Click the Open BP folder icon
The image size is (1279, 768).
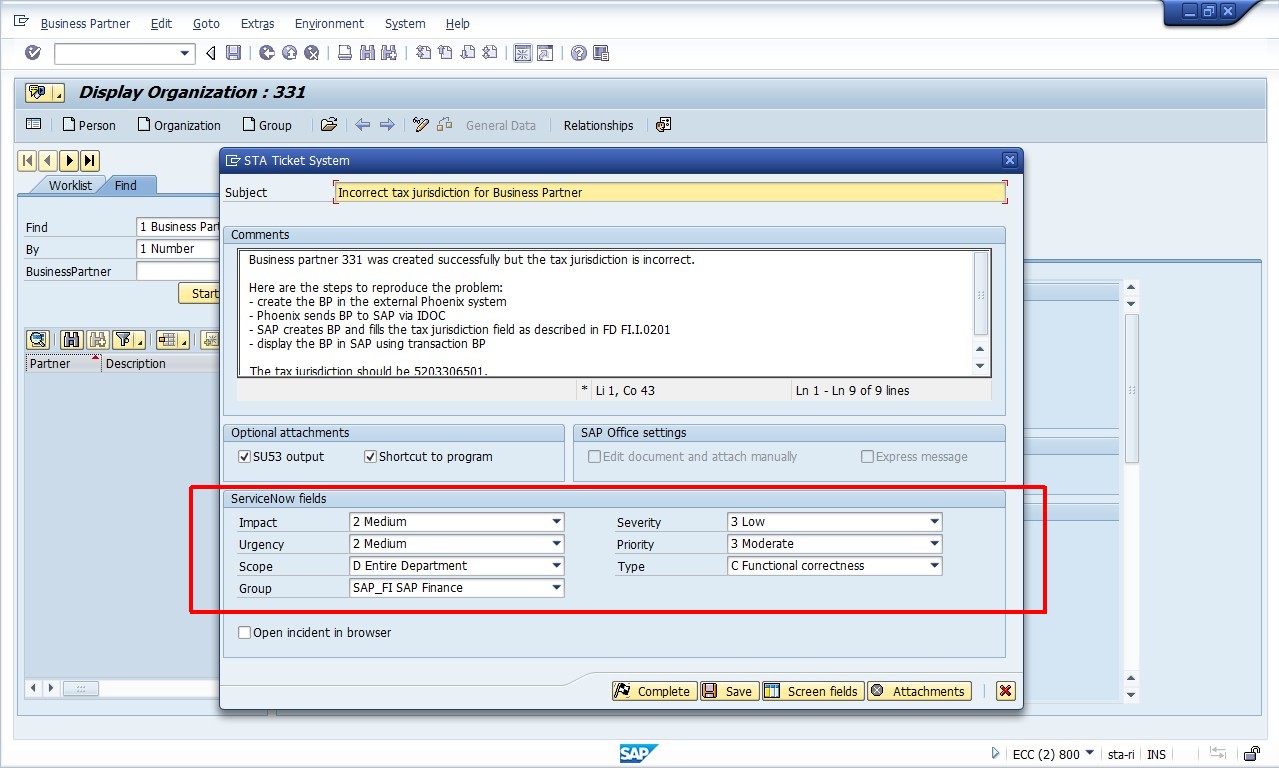tap(329, 125)
